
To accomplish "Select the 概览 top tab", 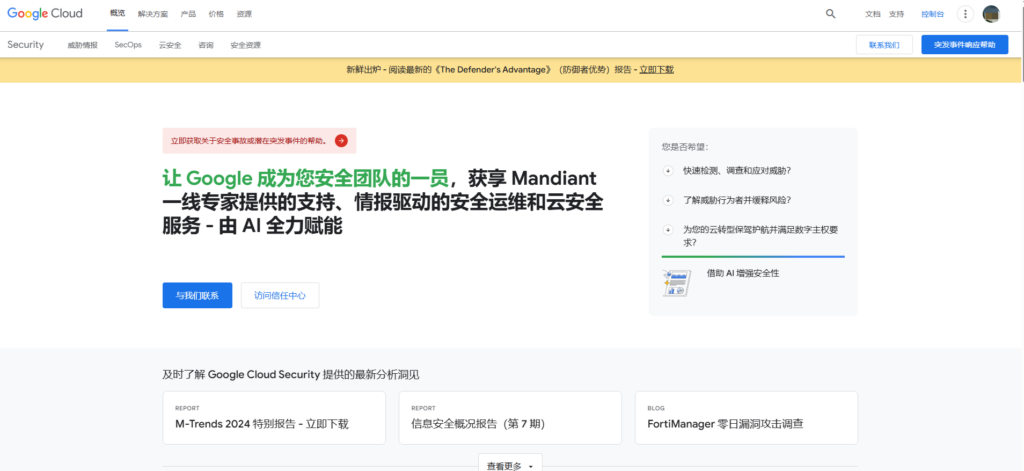I will point(118,14).
